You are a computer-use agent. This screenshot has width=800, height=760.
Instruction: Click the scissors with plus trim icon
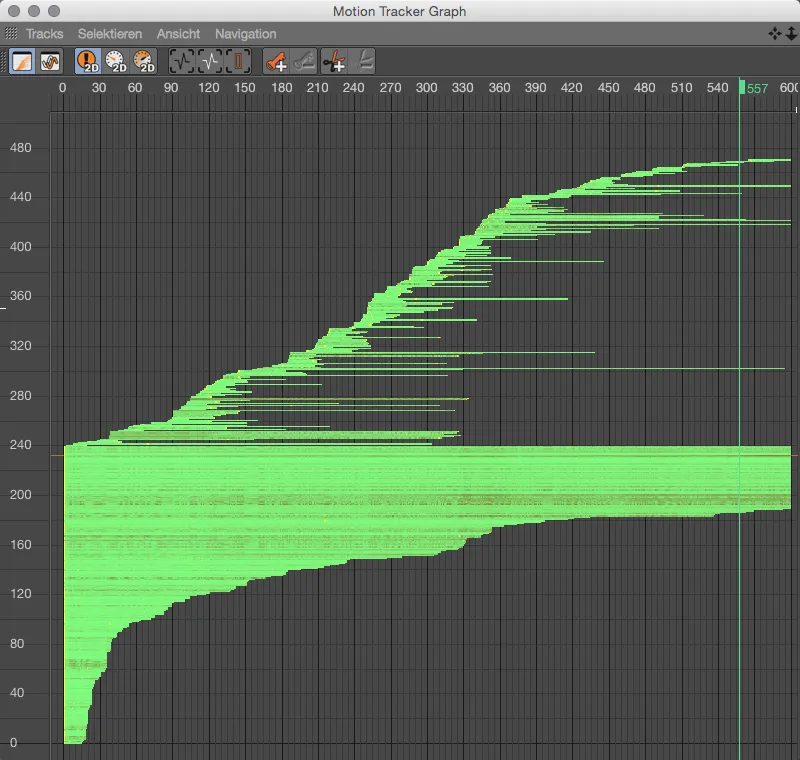[334, 62]
